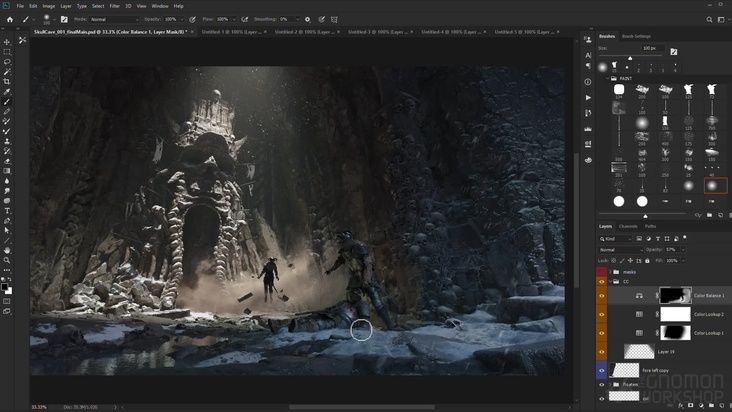This screenshot has height=412, width=732.
Task: Select the Crop tool
Action: pos(7,82)
